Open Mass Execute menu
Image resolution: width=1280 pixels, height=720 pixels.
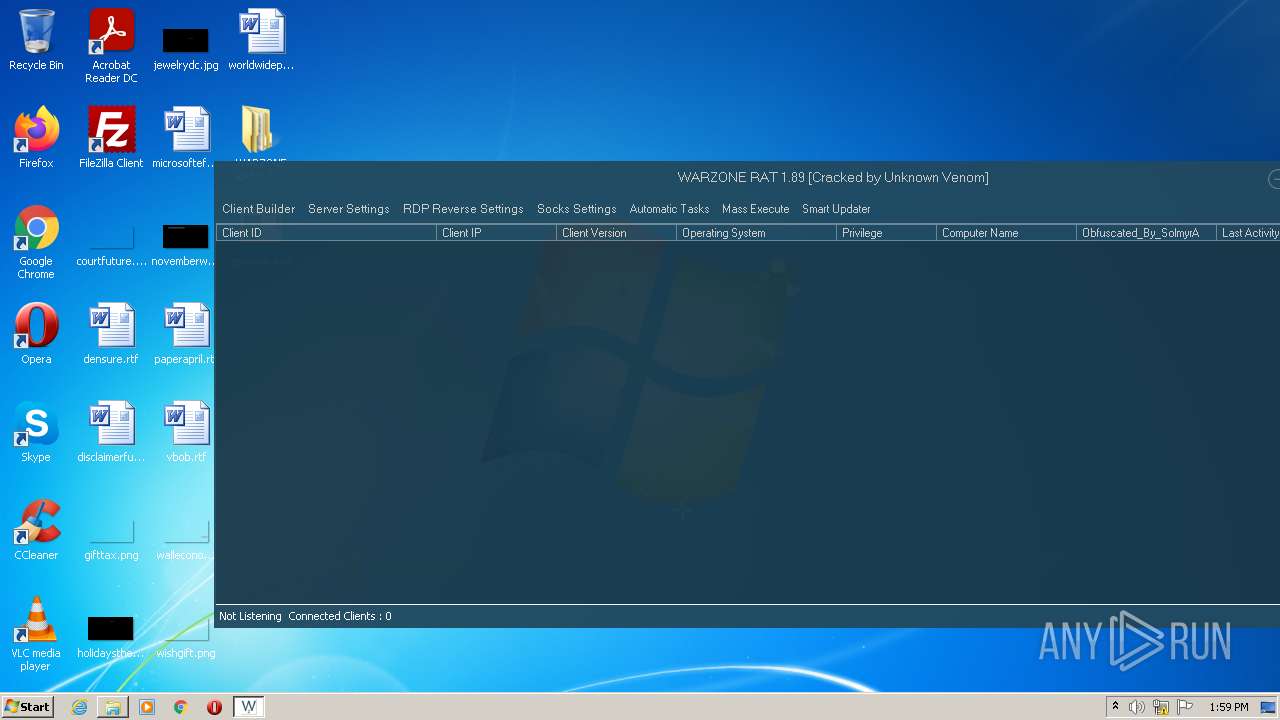[x=755, y=209]
